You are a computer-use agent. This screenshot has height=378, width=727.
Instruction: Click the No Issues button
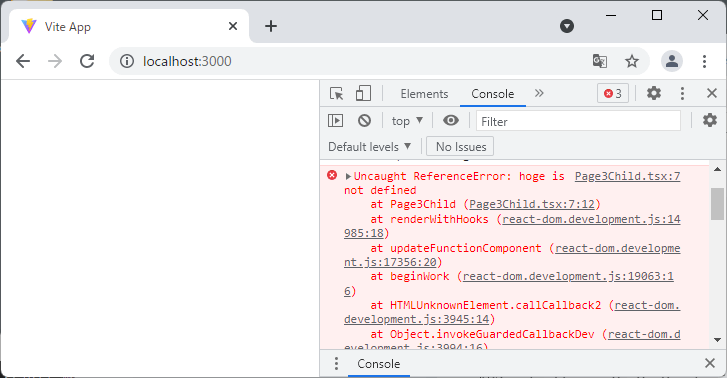[460, 147]
